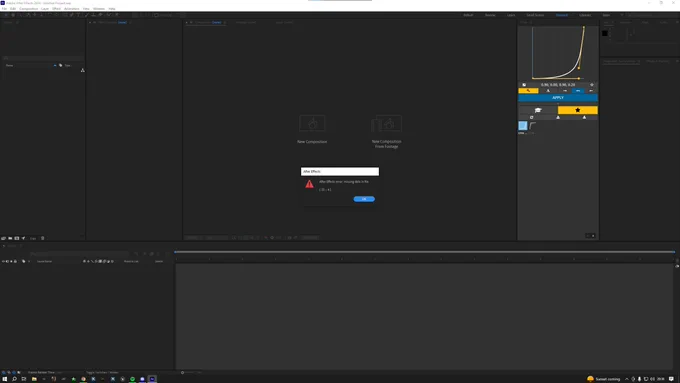Switch to the Review workspace
The image size is (680, 383).
pyautogui.click(x=490, y=15)
